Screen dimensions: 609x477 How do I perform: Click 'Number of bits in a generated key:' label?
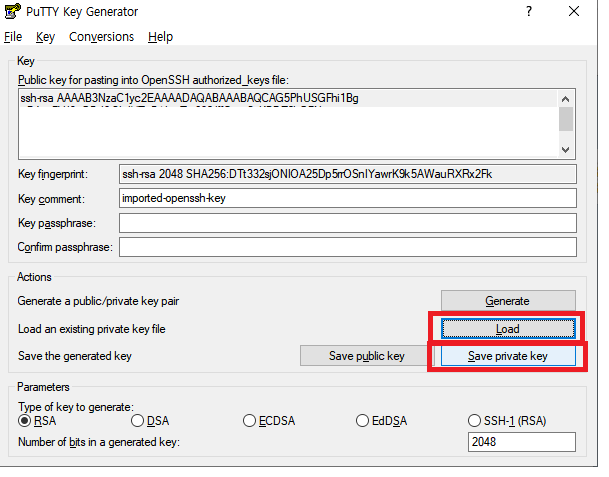(99, 442)
